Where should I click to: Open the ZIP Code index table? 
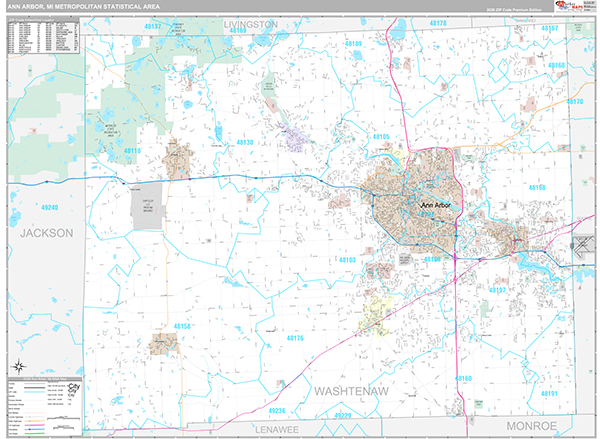tap(42, 36)
